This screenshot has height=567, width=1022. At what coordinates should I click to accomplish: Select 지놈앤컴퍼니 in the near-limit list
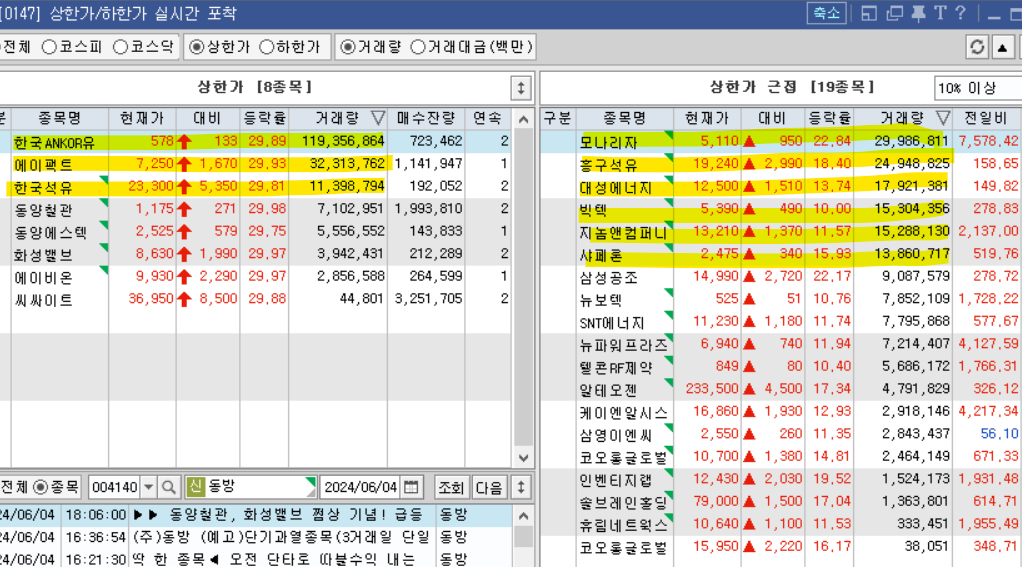623,233
